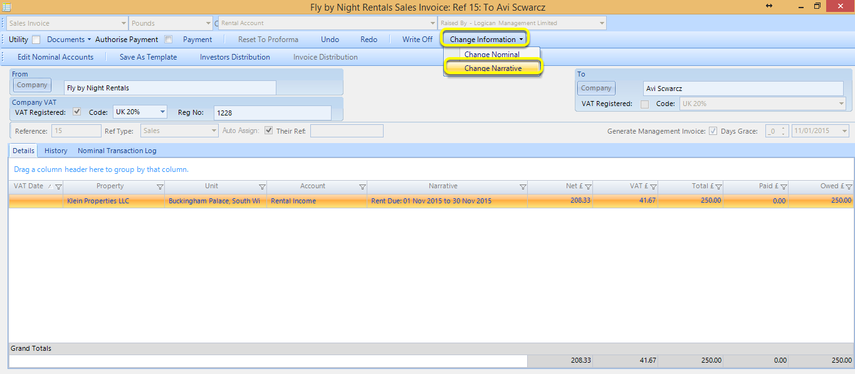855x374 pixels.
Task: Click the Undo button
Action: (330, 40)
